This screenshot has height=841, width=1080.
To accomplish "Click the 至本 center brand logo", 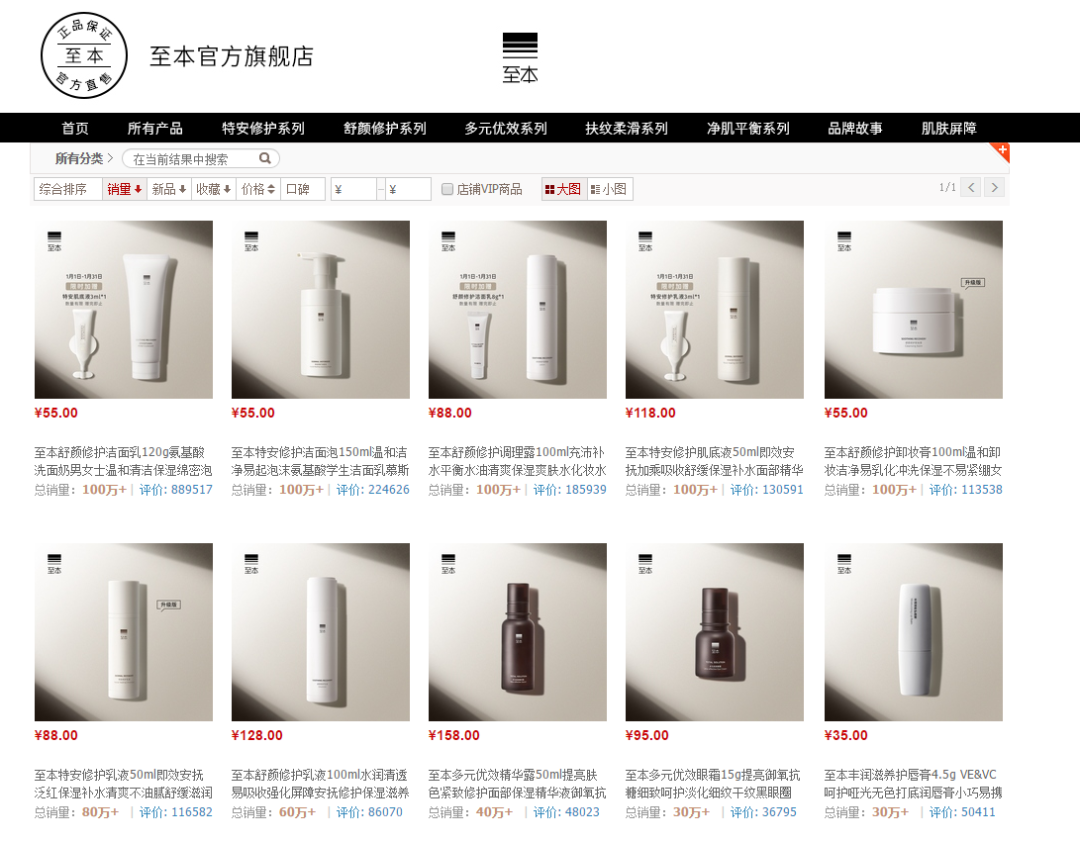I will pos(519,58).
